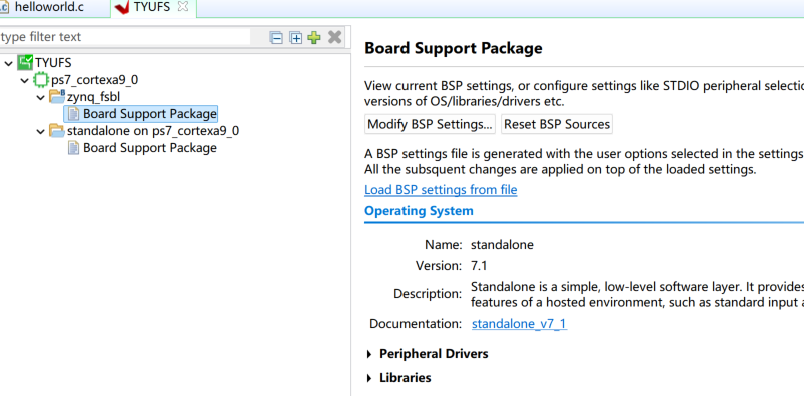
Task: Collapse standalone on ps7_cortexa9_0 node
Action: (41, 132)
